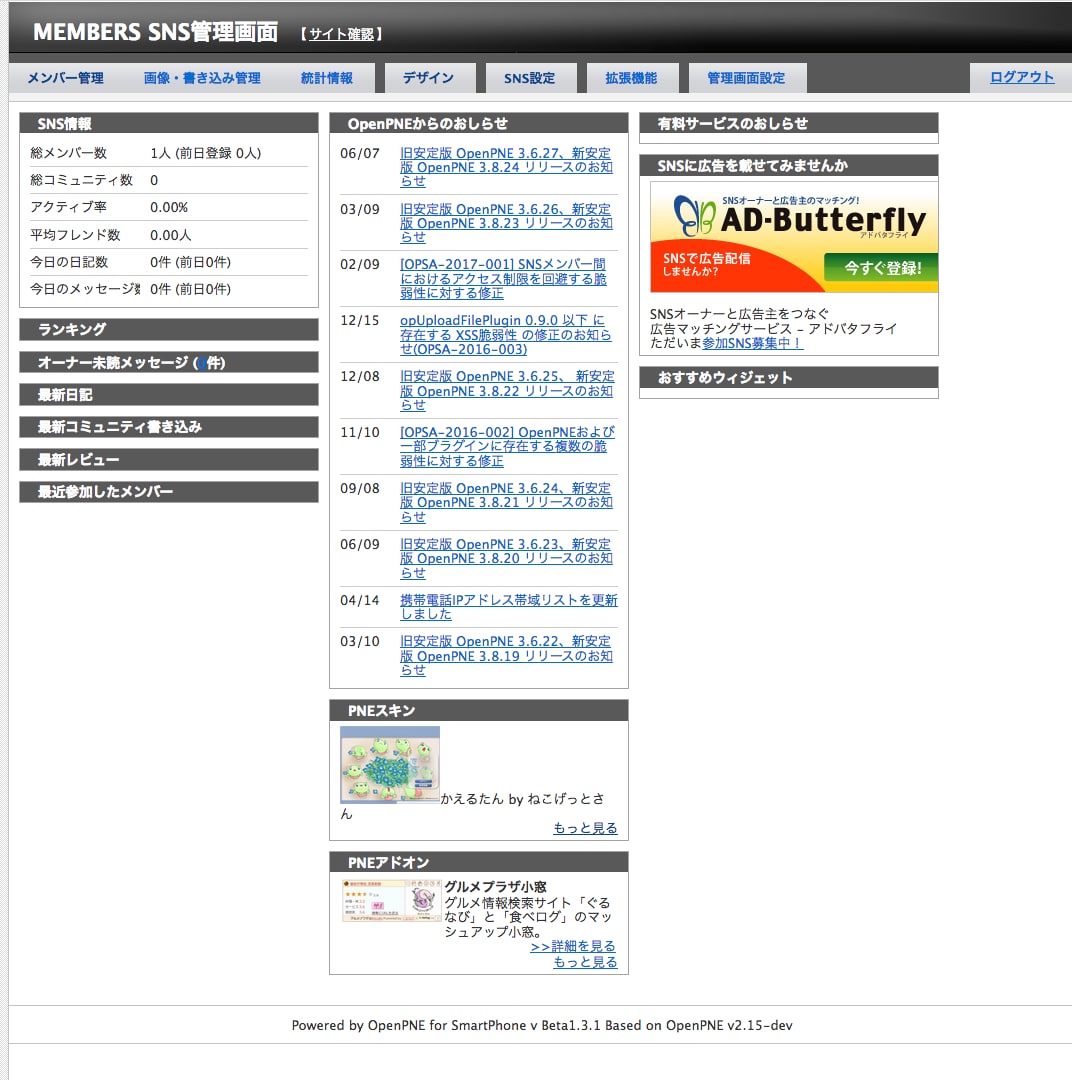Screen dimensions: 1072x1080
Task: Open the OpenPNE 3.6.25 release notice
Action: click(x=506, y=391)
